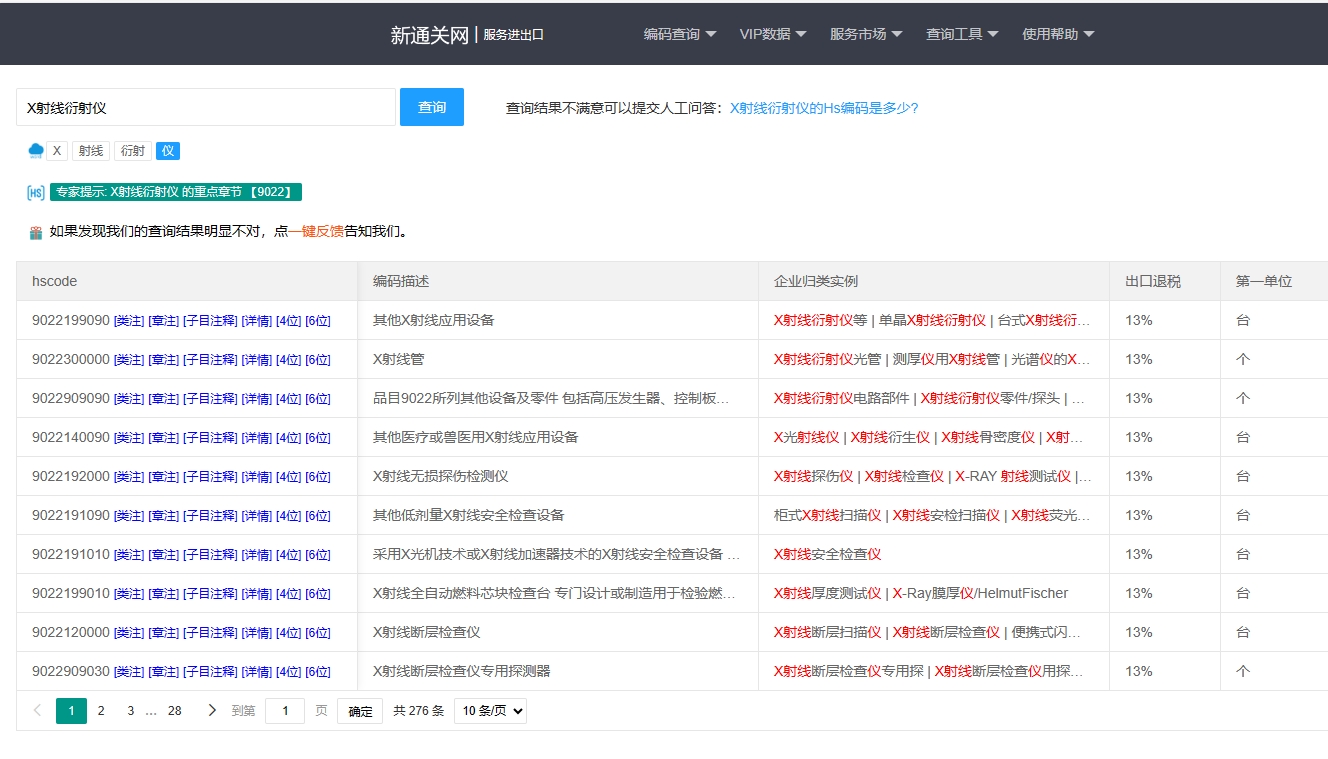
Task: Click the ellipsis between pages 3 and 28
Action: (x=151, y=711)
